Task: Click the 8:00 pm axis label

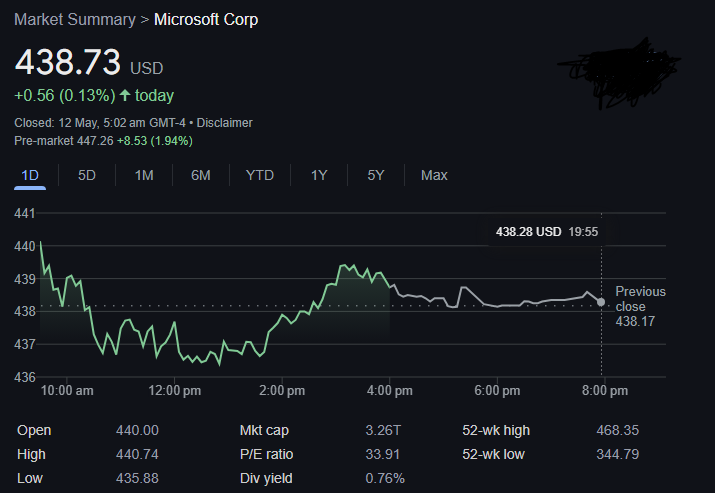Action: pyautogui.click(x=605, y=391)
